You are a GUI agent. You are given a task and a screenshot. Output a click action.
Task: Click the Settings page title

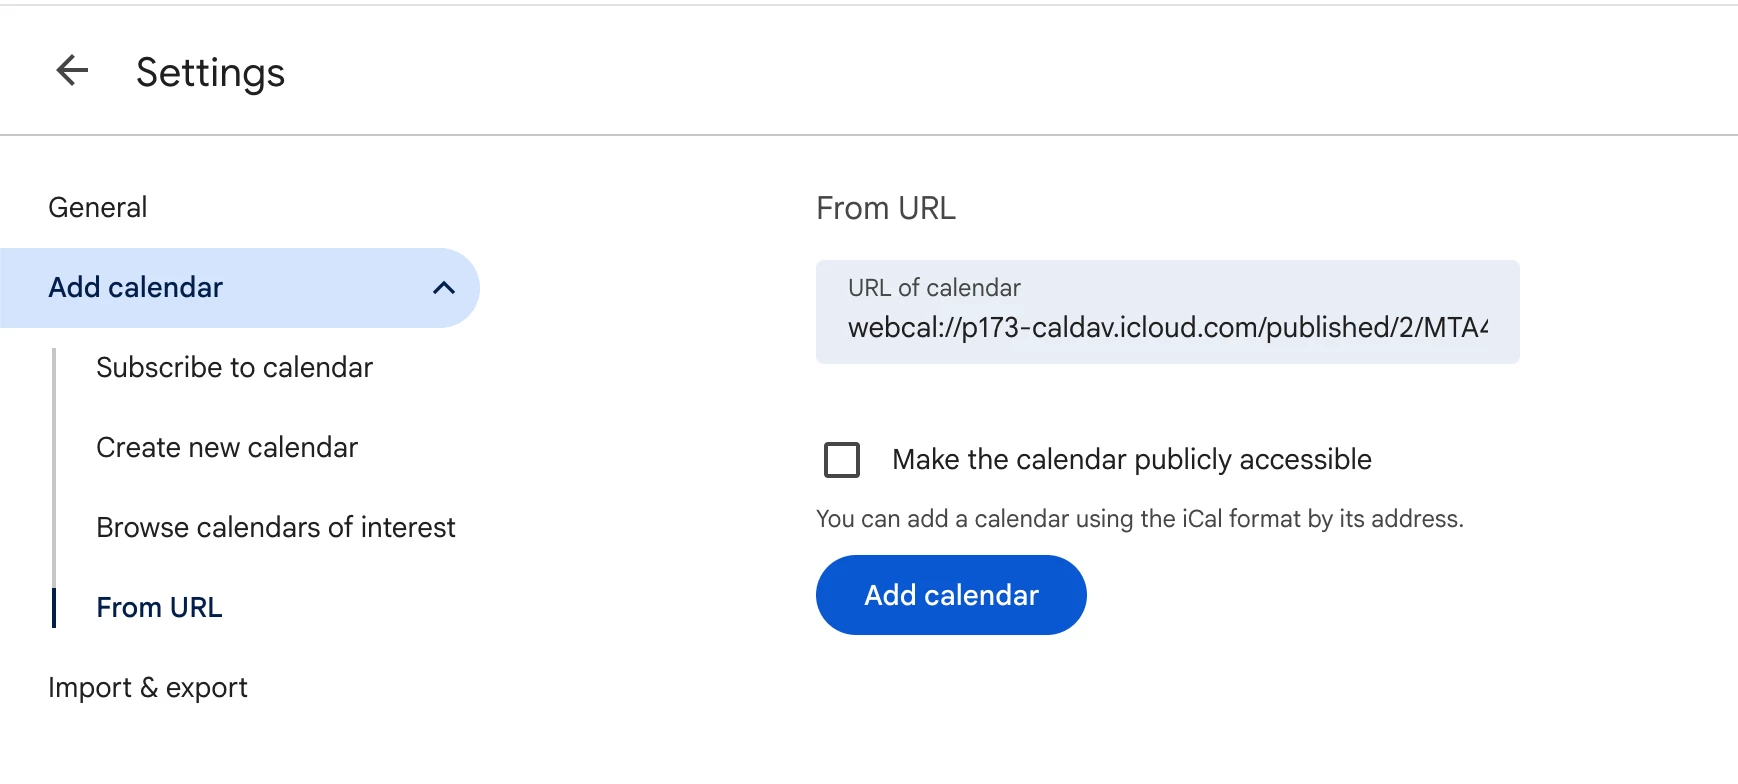[210, 73]
